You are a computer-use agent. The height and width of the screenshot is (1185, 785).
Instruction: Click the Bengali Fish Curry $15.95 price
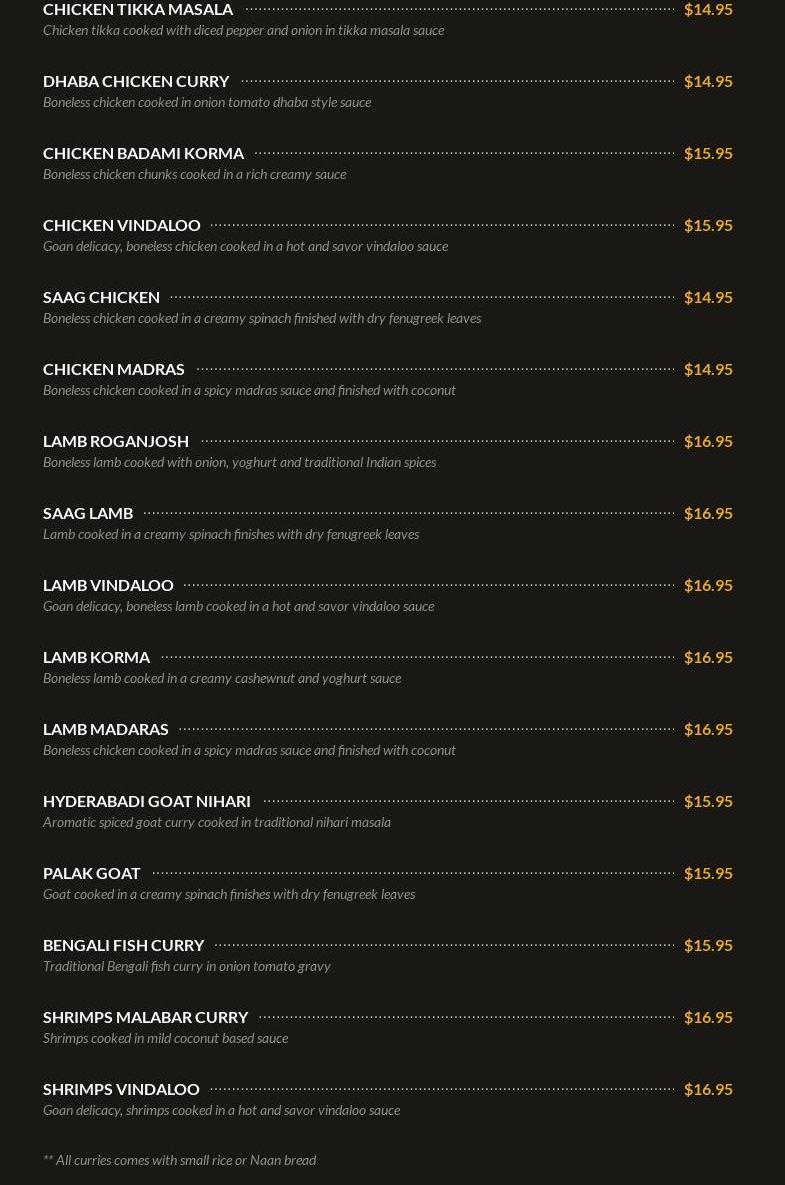(708, 945)
